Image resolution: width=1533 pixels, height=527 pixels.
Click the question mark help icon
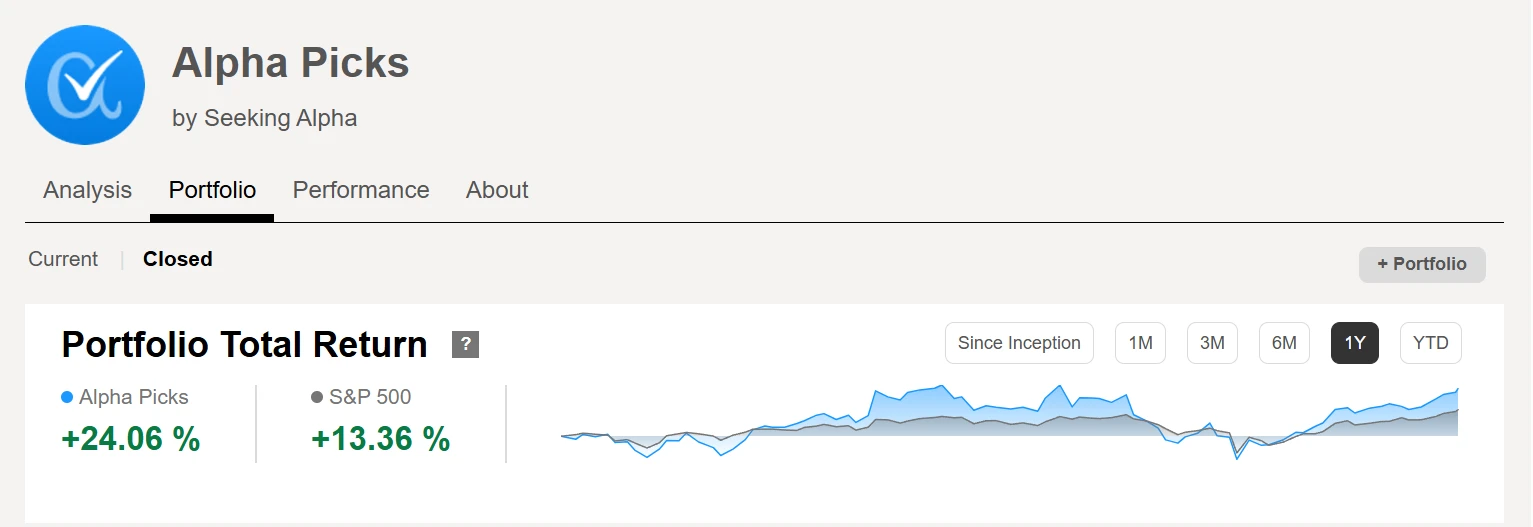[465, 344]
